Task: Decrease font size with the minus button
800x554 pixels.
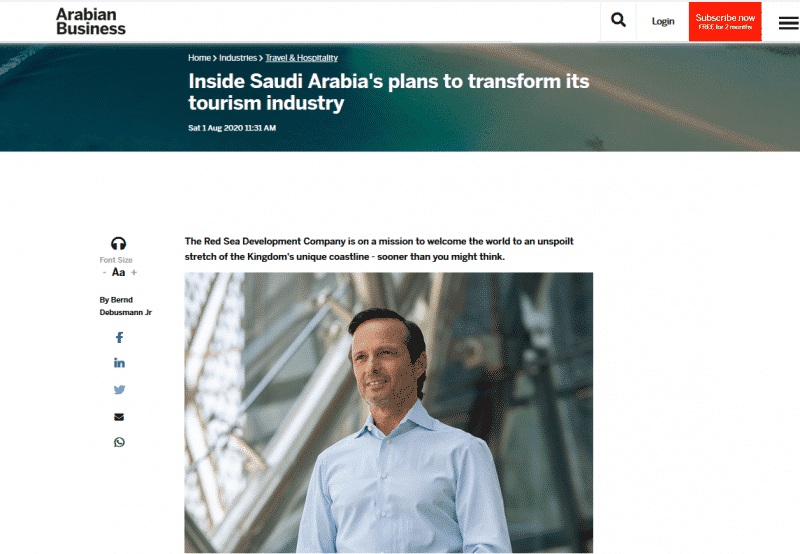Action: pyautogui.click(x=105, y=272)
